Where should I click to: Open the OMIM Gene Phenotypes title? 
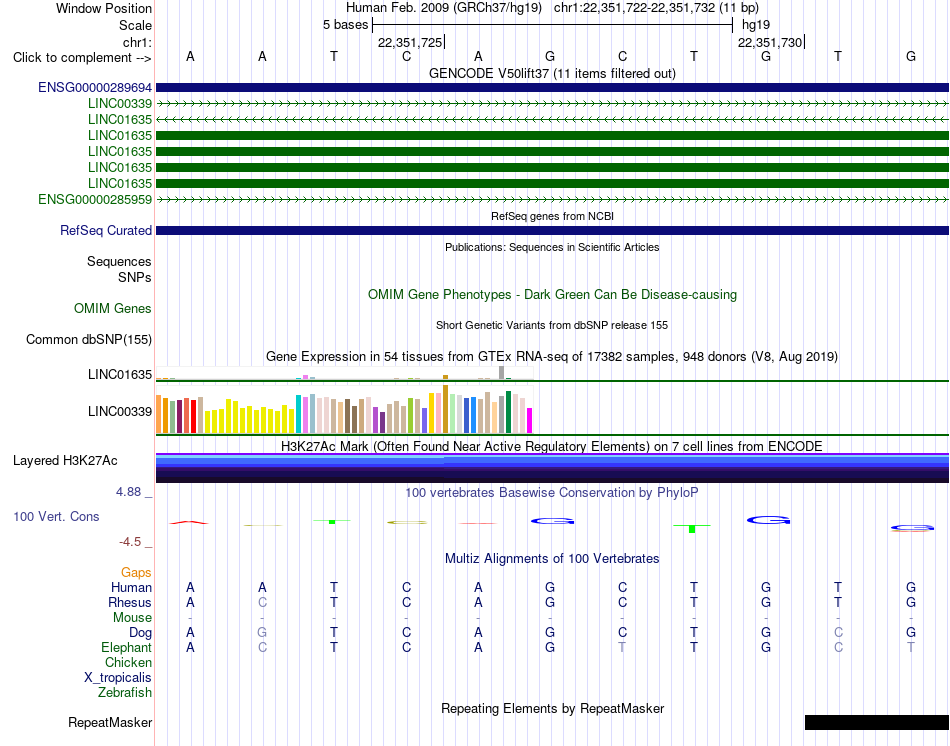point(553,295)
